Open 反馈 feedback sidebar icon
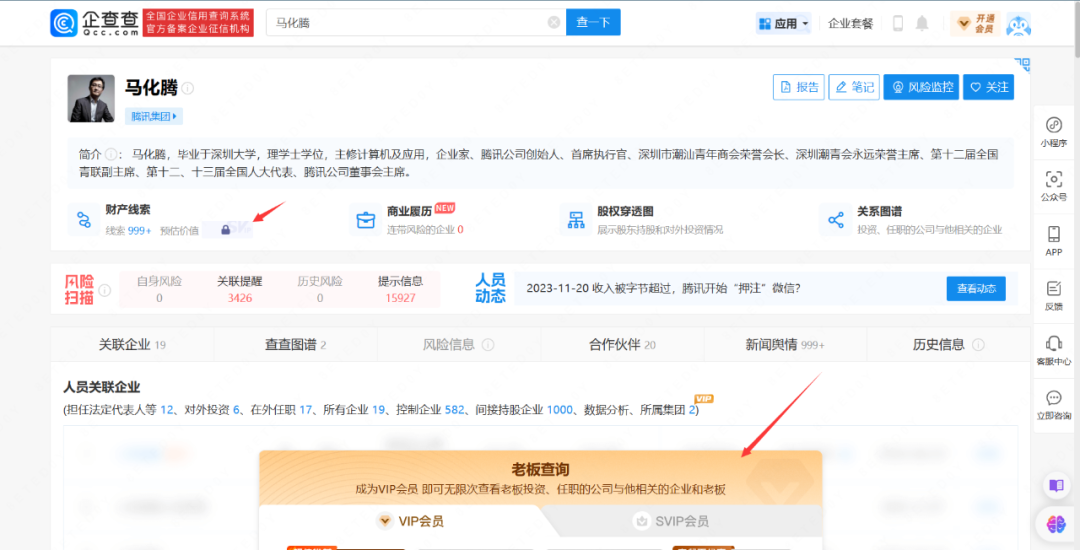The height and width of the screenshot is (550, 1080). click(x=1054, y=295)
